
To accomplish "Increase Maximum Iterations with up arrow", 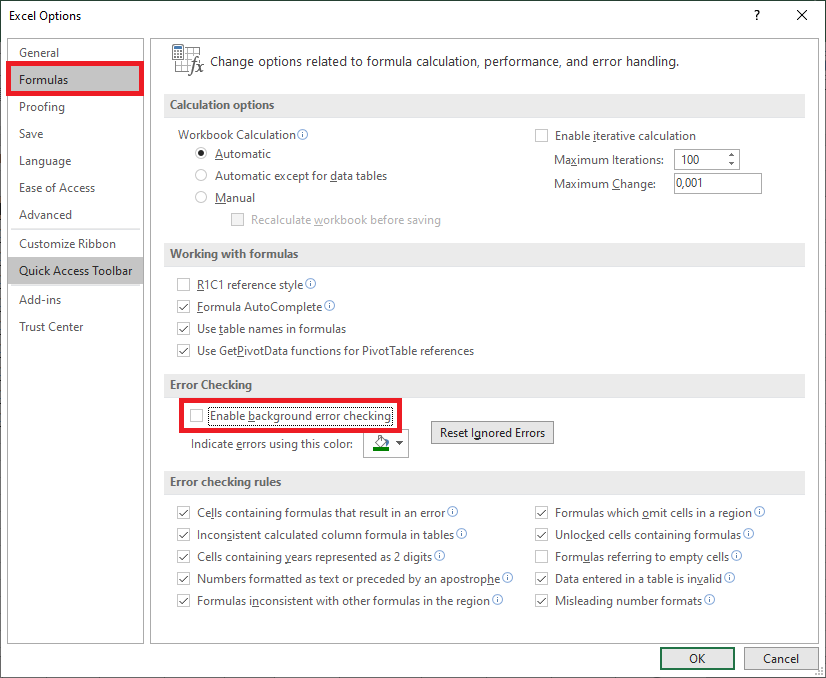I will coord(731,155).
